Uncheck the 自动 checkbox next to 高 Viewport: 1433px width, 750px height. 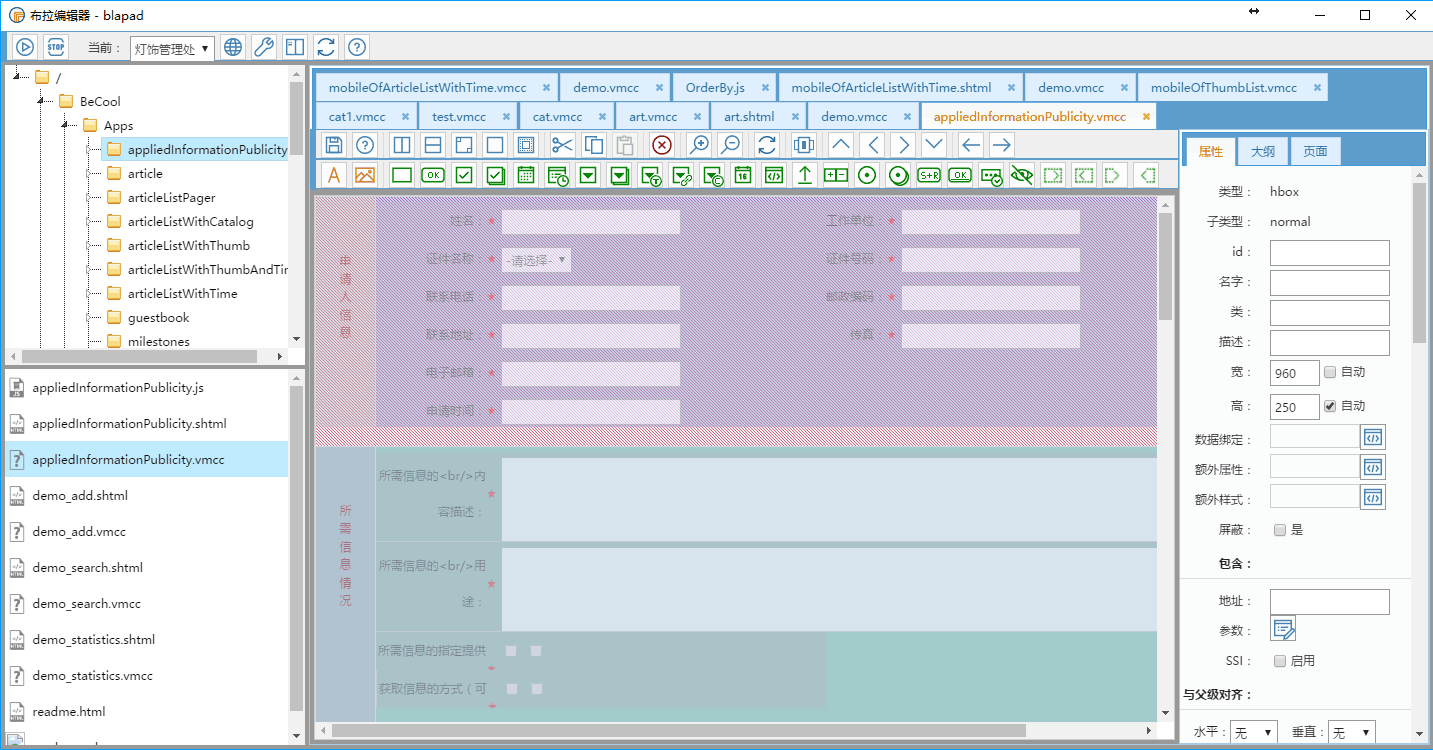tap(1330, 406)
